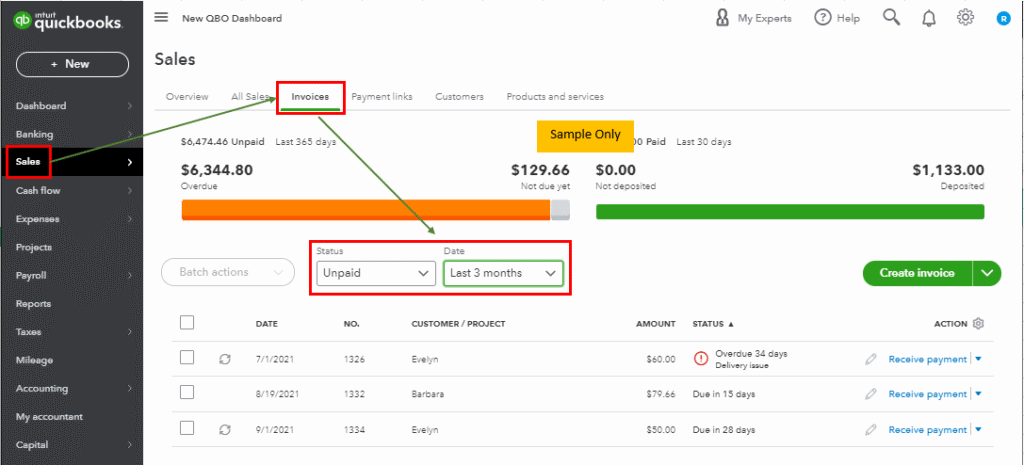Click the My Experts label
Screen dimensions: 1024x465
pos(764,18)
